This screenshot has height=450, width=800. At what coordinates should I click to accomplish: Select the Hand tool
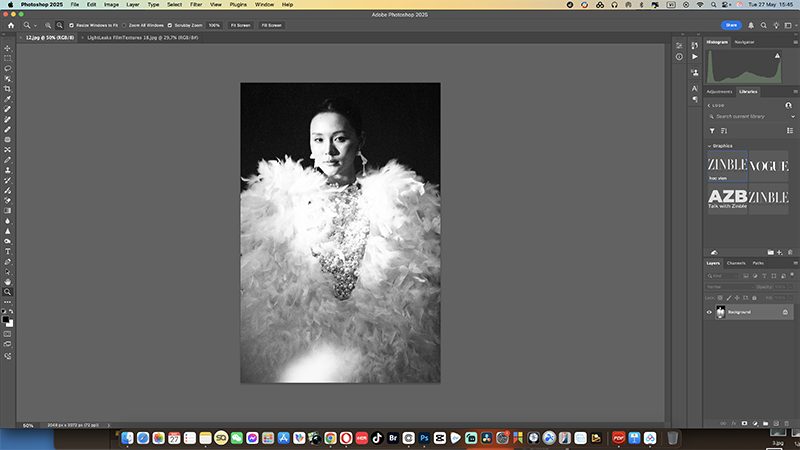(7, 281)
